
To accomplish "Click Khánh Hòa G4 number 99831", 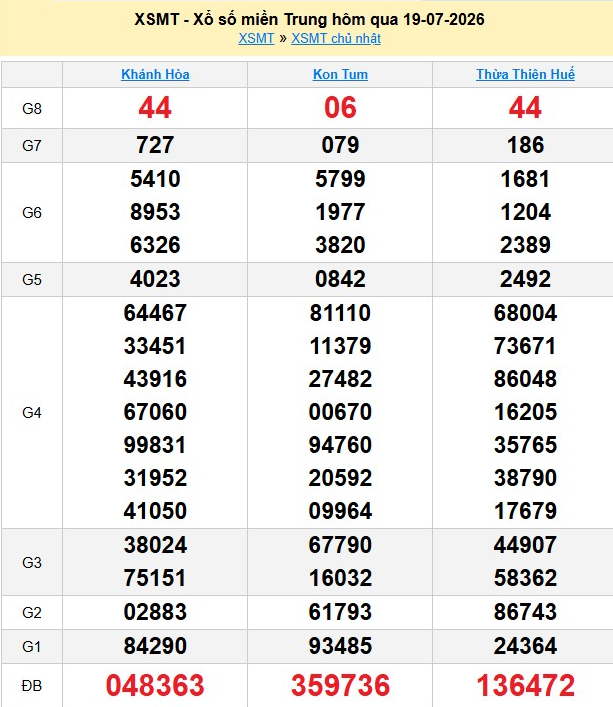I will (155, 445).
